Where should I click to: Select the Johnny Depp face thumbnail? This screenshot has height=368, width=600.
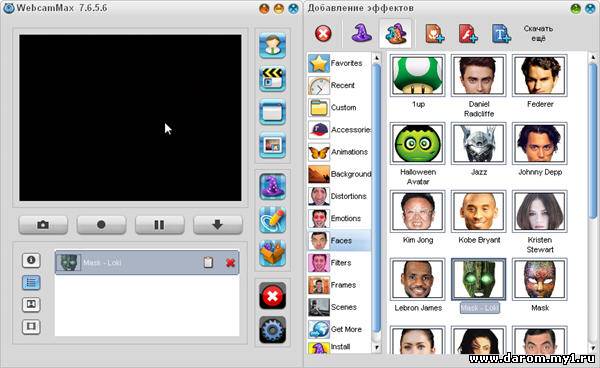[x=540, y=150]
